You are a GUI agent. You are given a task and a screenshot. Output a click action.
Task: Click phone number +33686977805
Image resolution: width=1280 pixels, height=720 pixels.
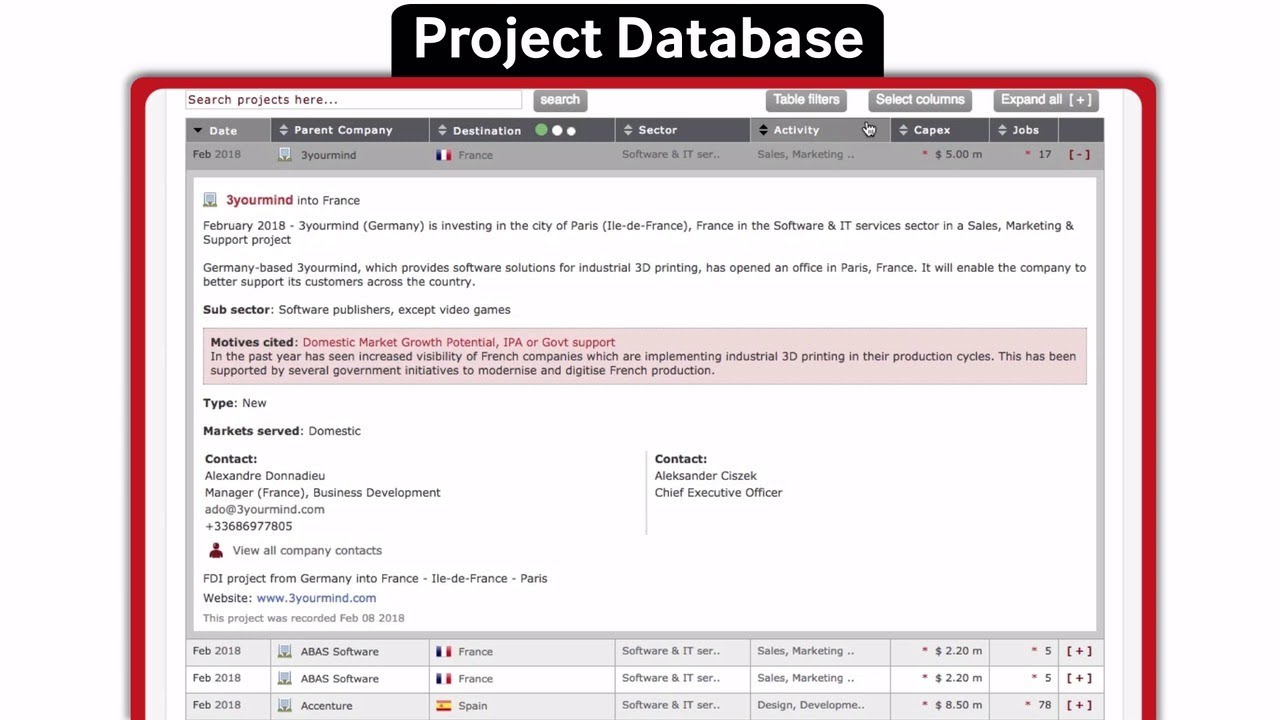248,526
